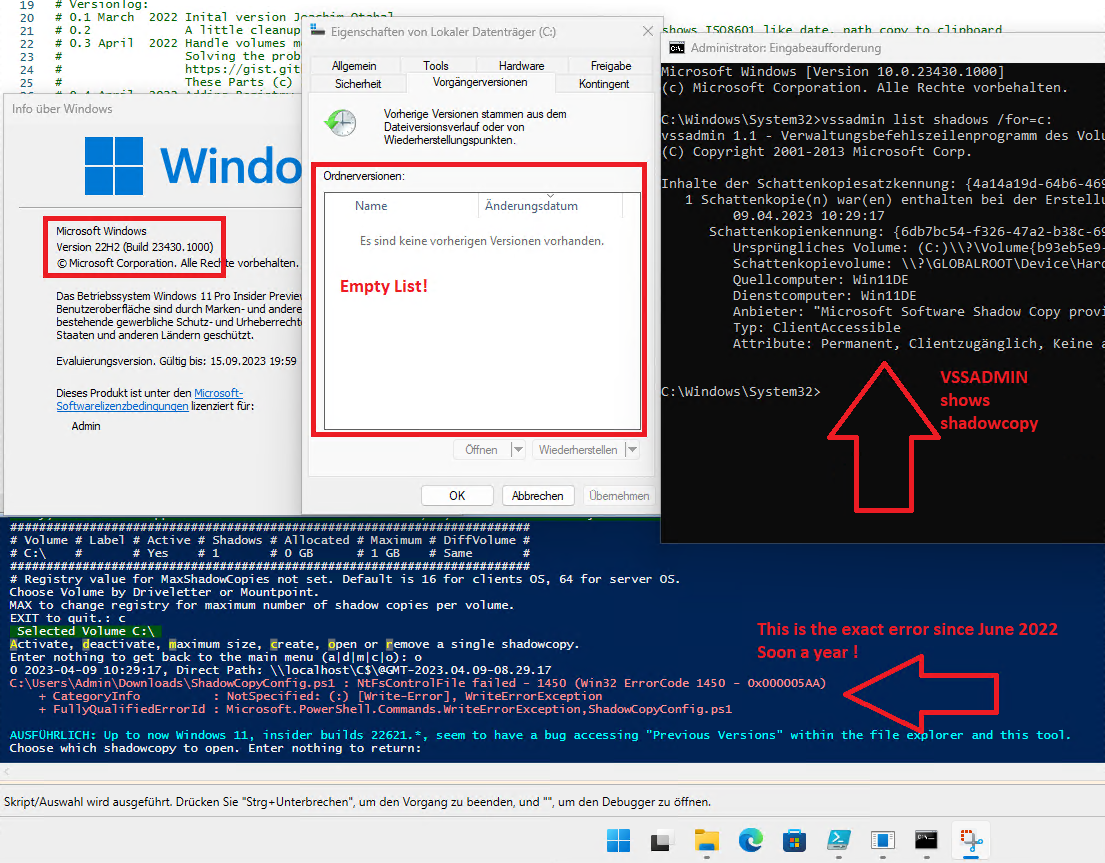Screen dimensions: 1105x863
Task: Click the 'Info über Windows' title bar
Action: coord(153,108)
